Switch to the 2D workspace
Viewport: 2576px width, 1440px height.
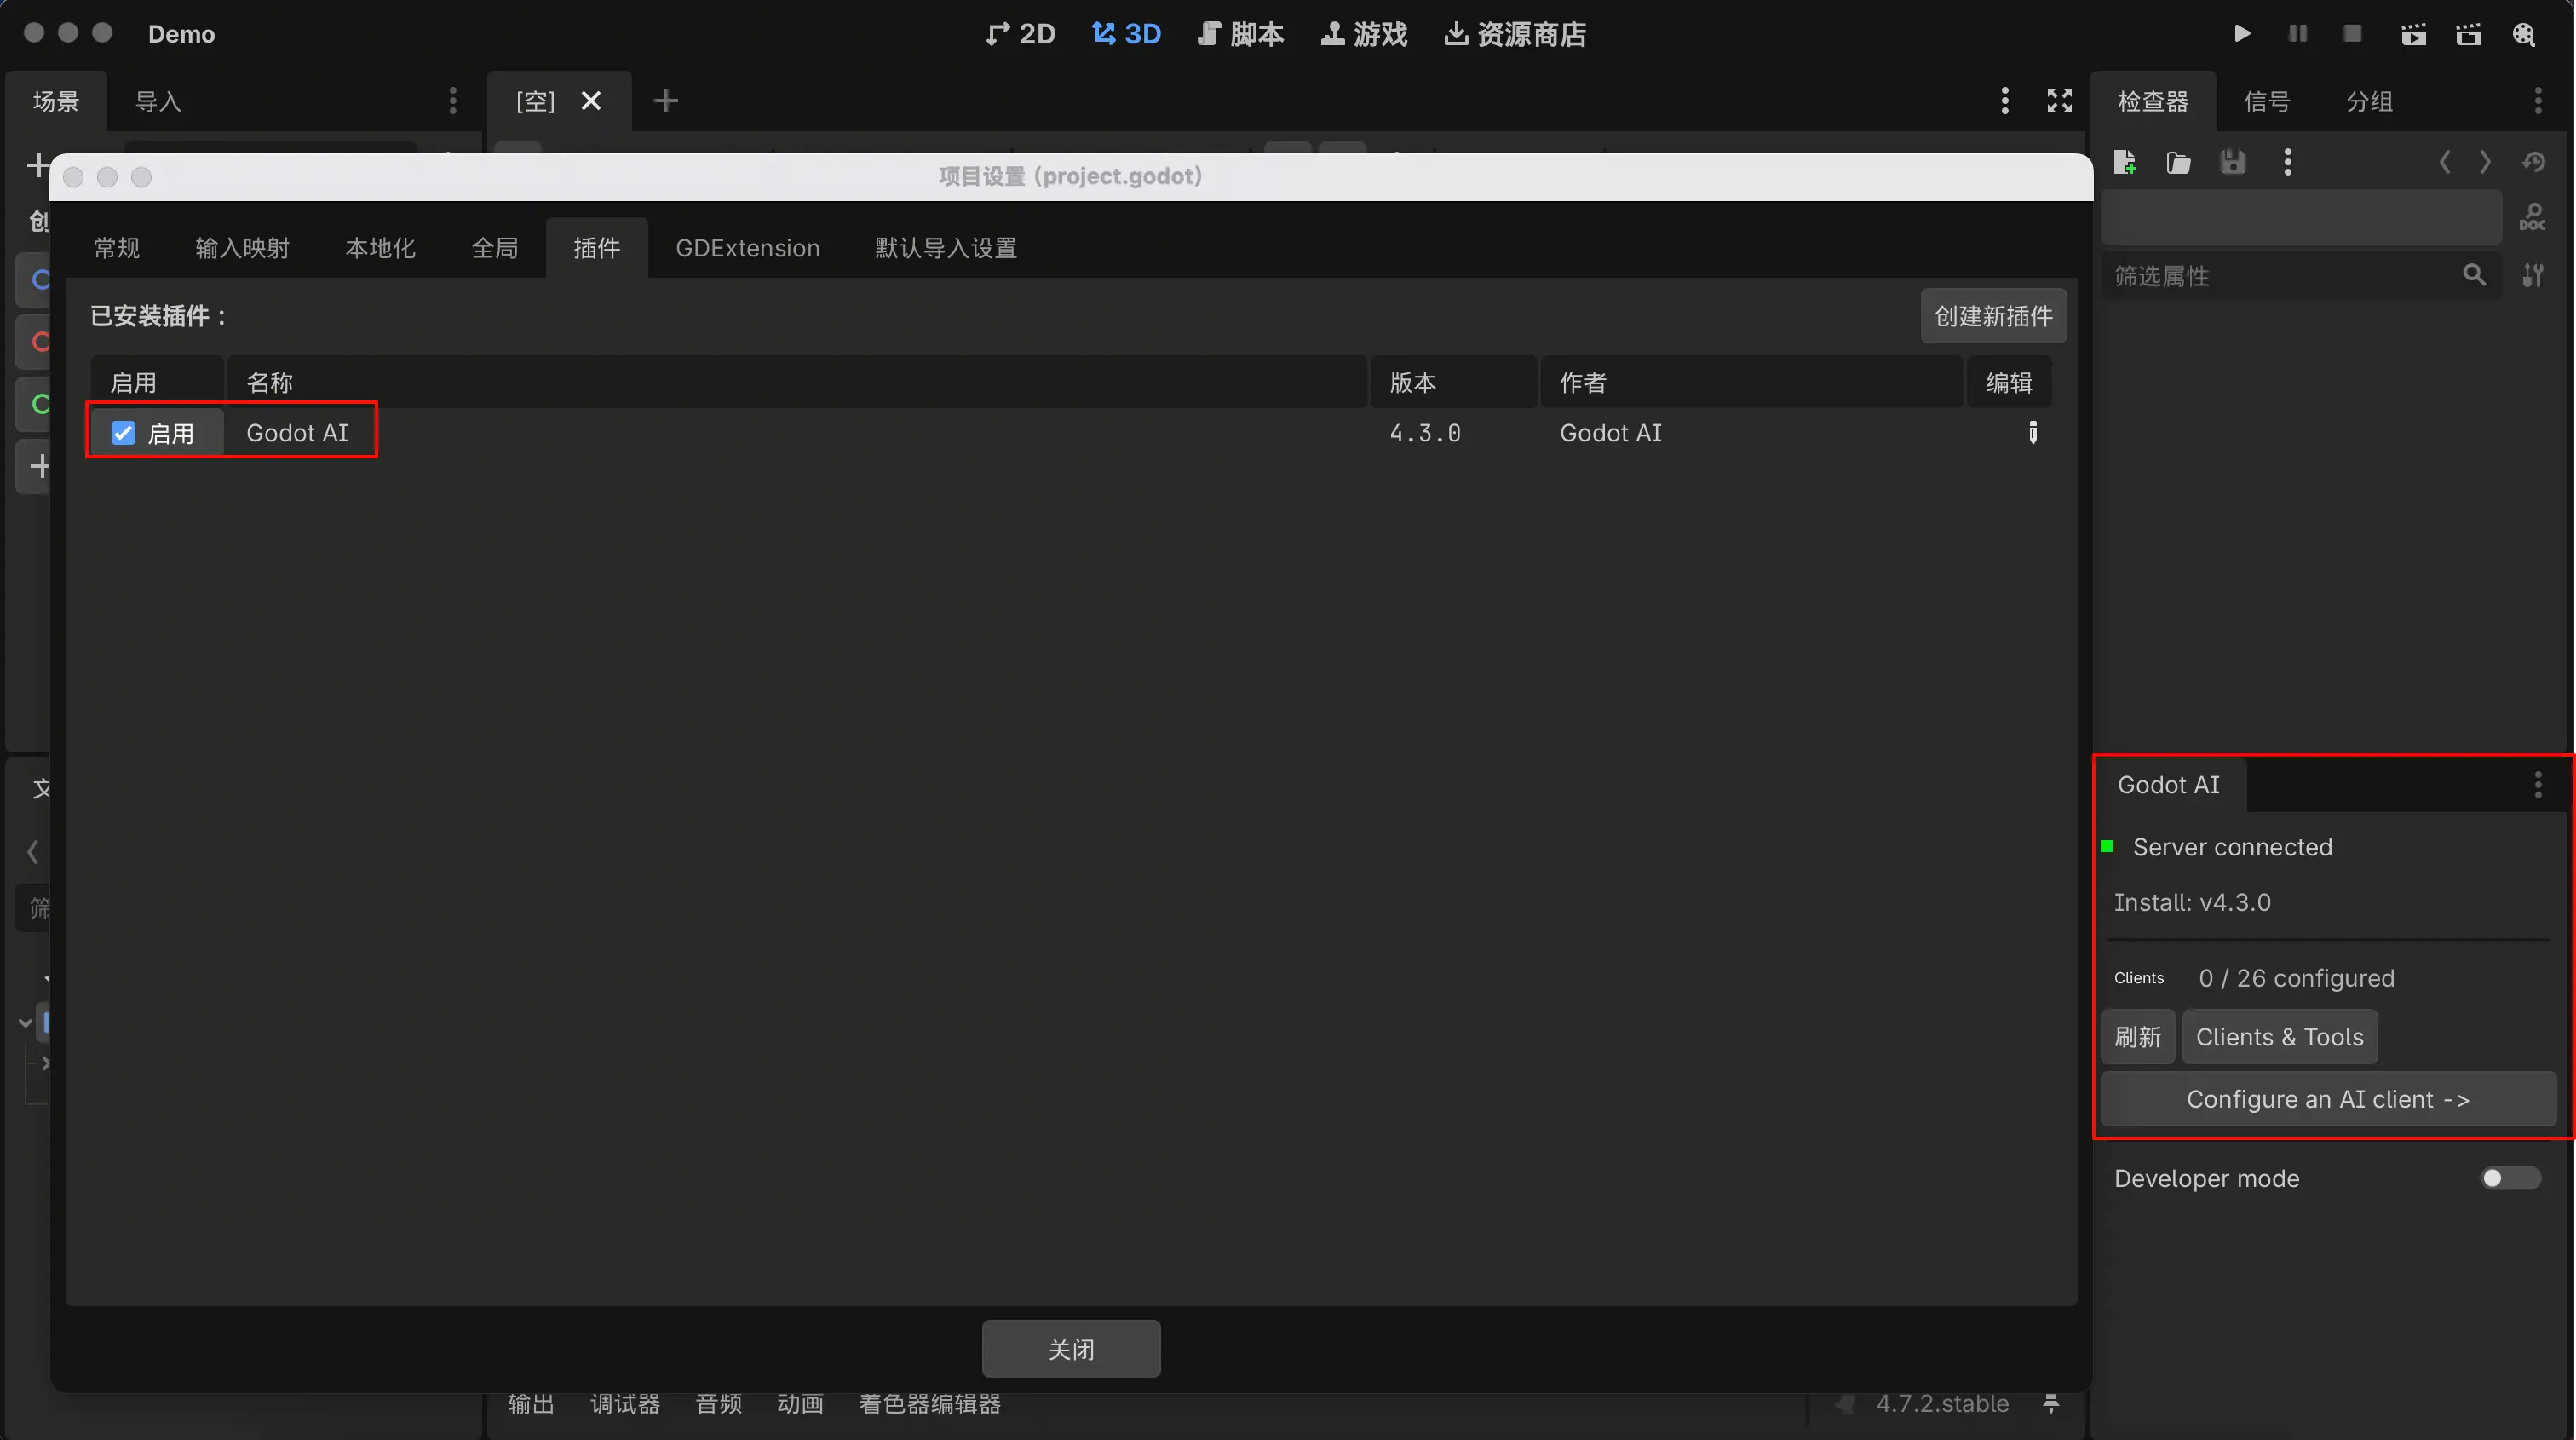(1021, 34)
